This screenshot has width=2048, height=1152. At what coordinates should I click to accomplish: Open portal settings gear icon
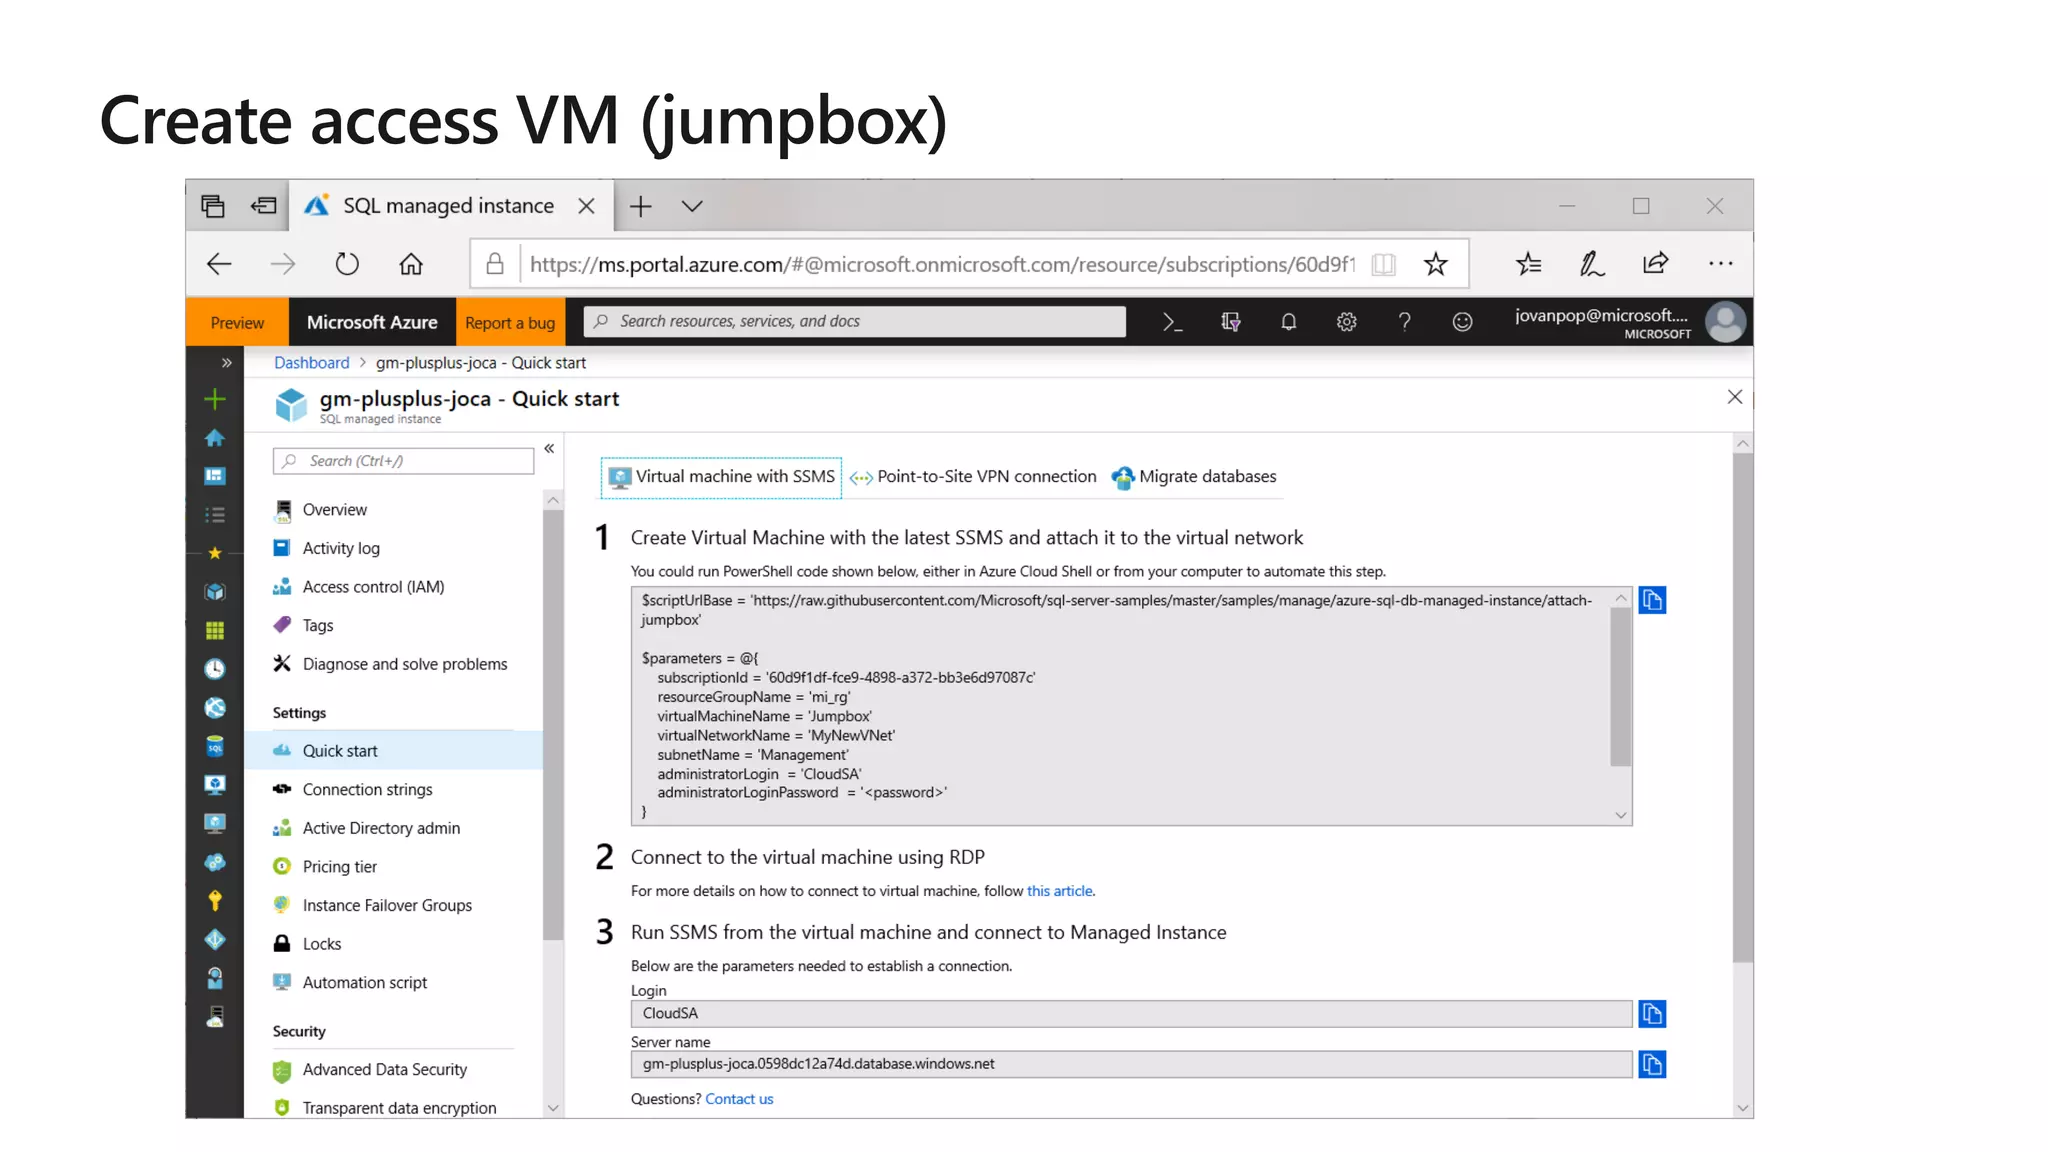(x=1346, y=322)
